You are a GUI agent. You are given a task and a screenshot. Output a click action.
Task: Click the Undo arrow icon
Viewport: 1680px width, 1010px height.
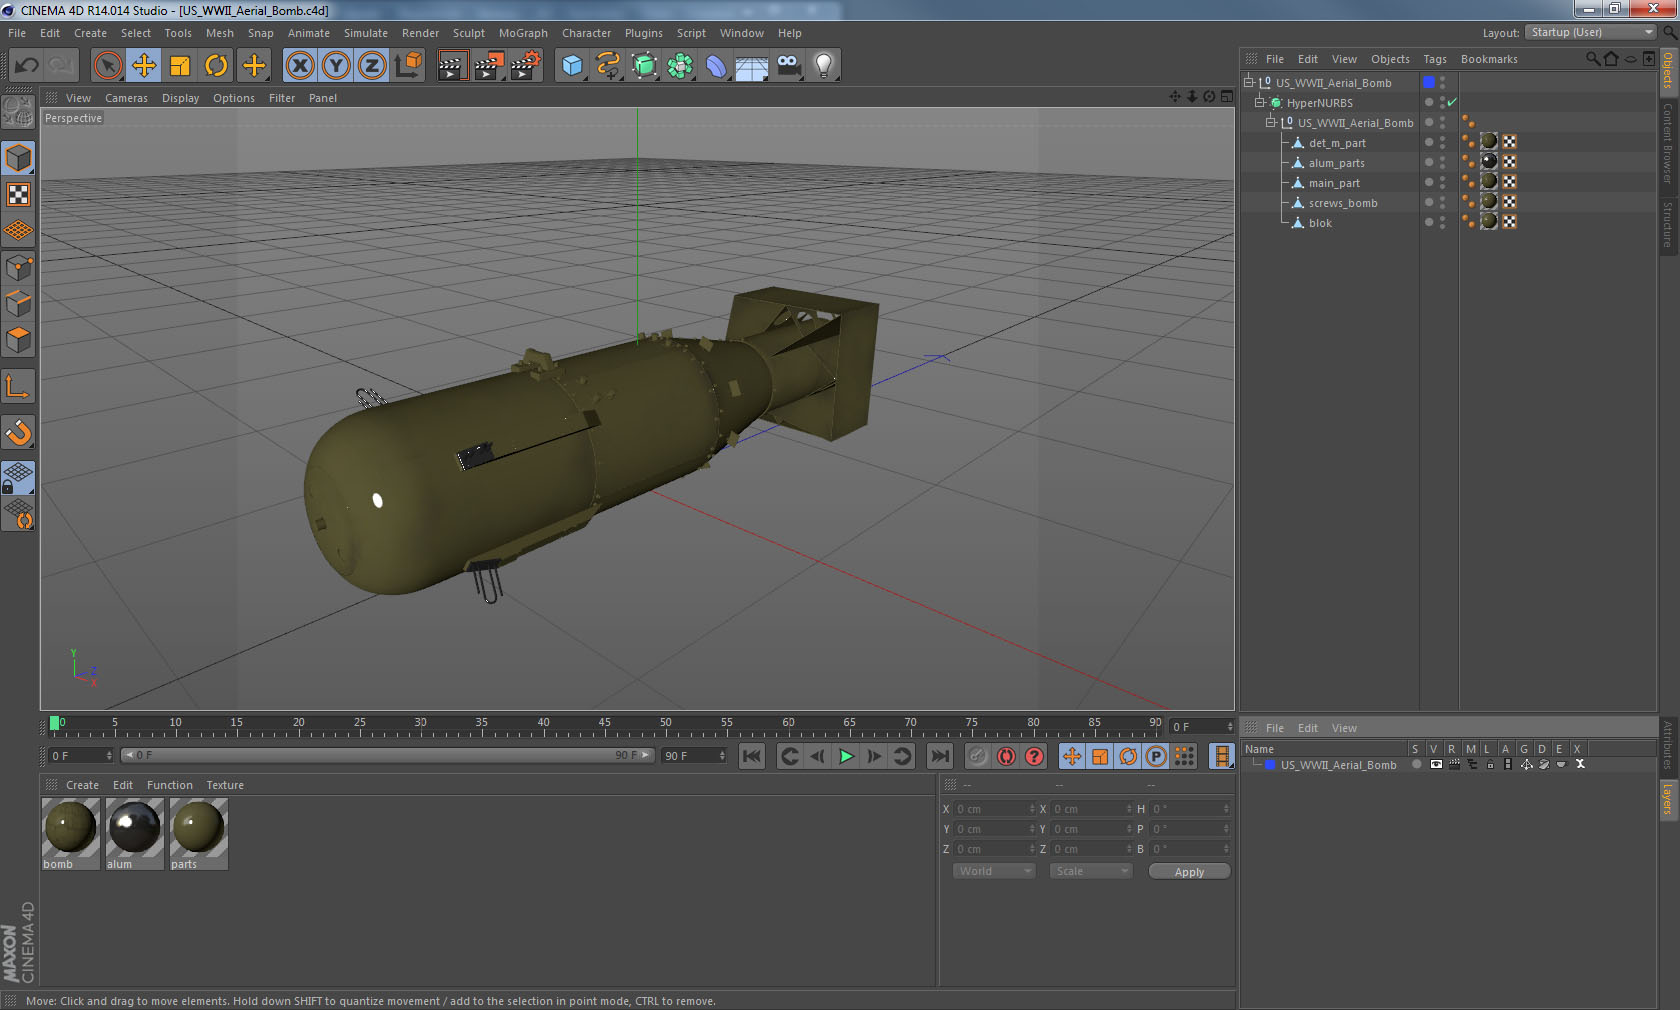(26, 66)
